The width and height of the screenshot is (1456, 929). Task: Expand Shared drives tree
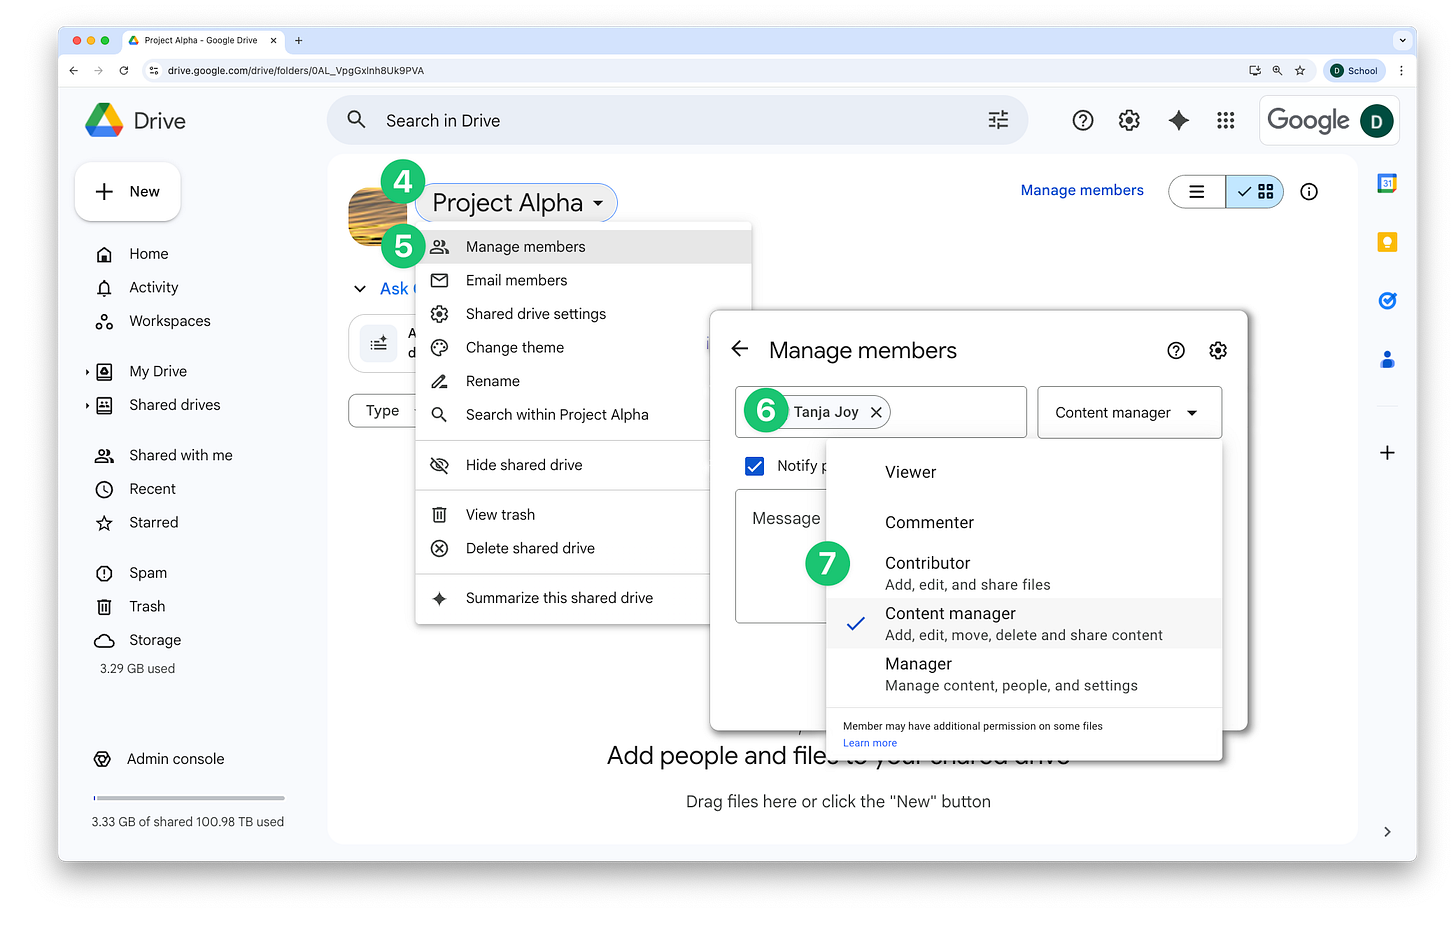[87, 406]
